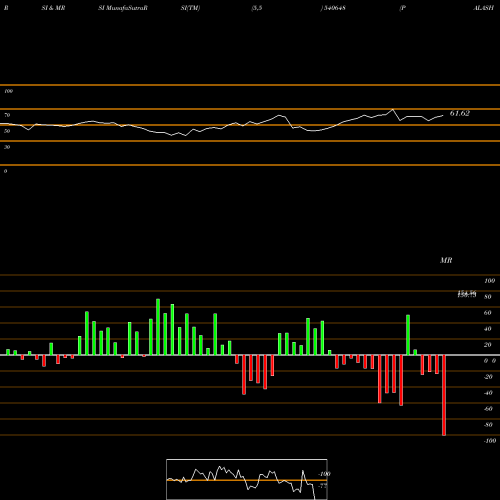
Task: Click the isolated tall green bar near right end
Action: (x=408, y=335)
